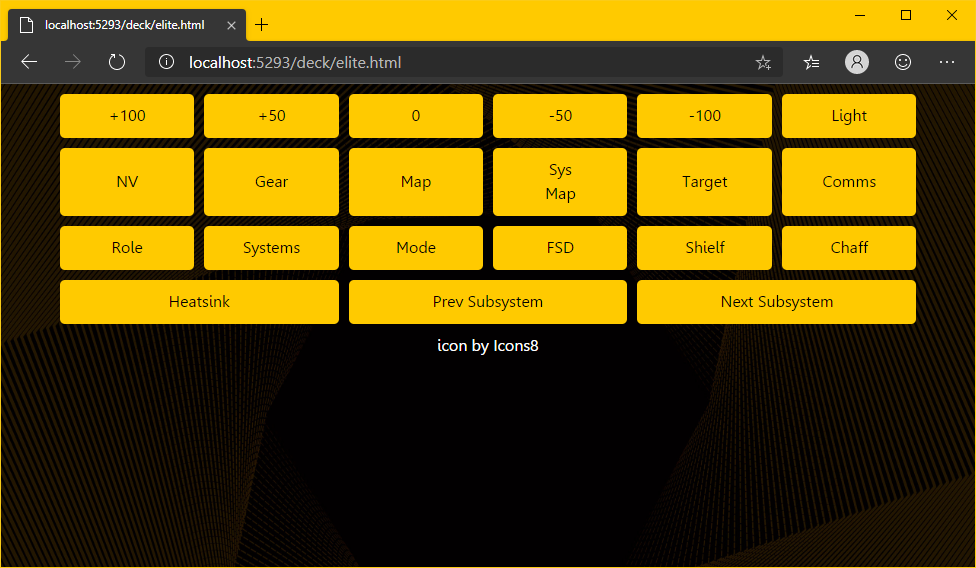Viewport: 976px width, 568px height.
Task: Toggle night vision with NV button
Action: click(127, 182)
